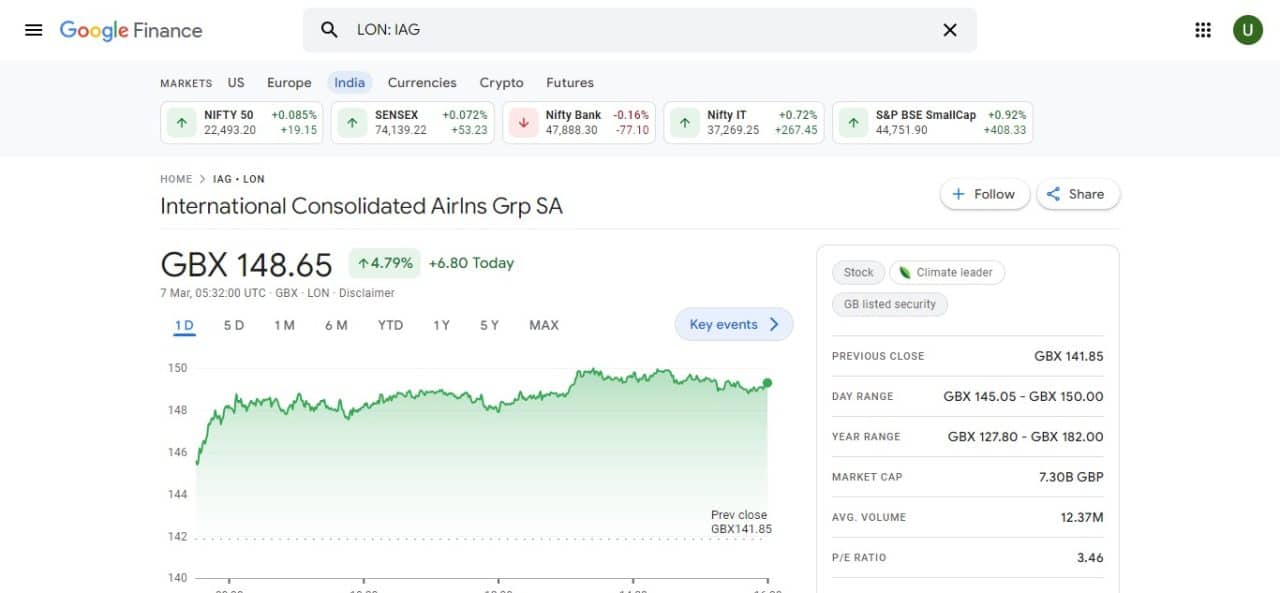Focus the LON: IAG search field

tap(640, 30)
